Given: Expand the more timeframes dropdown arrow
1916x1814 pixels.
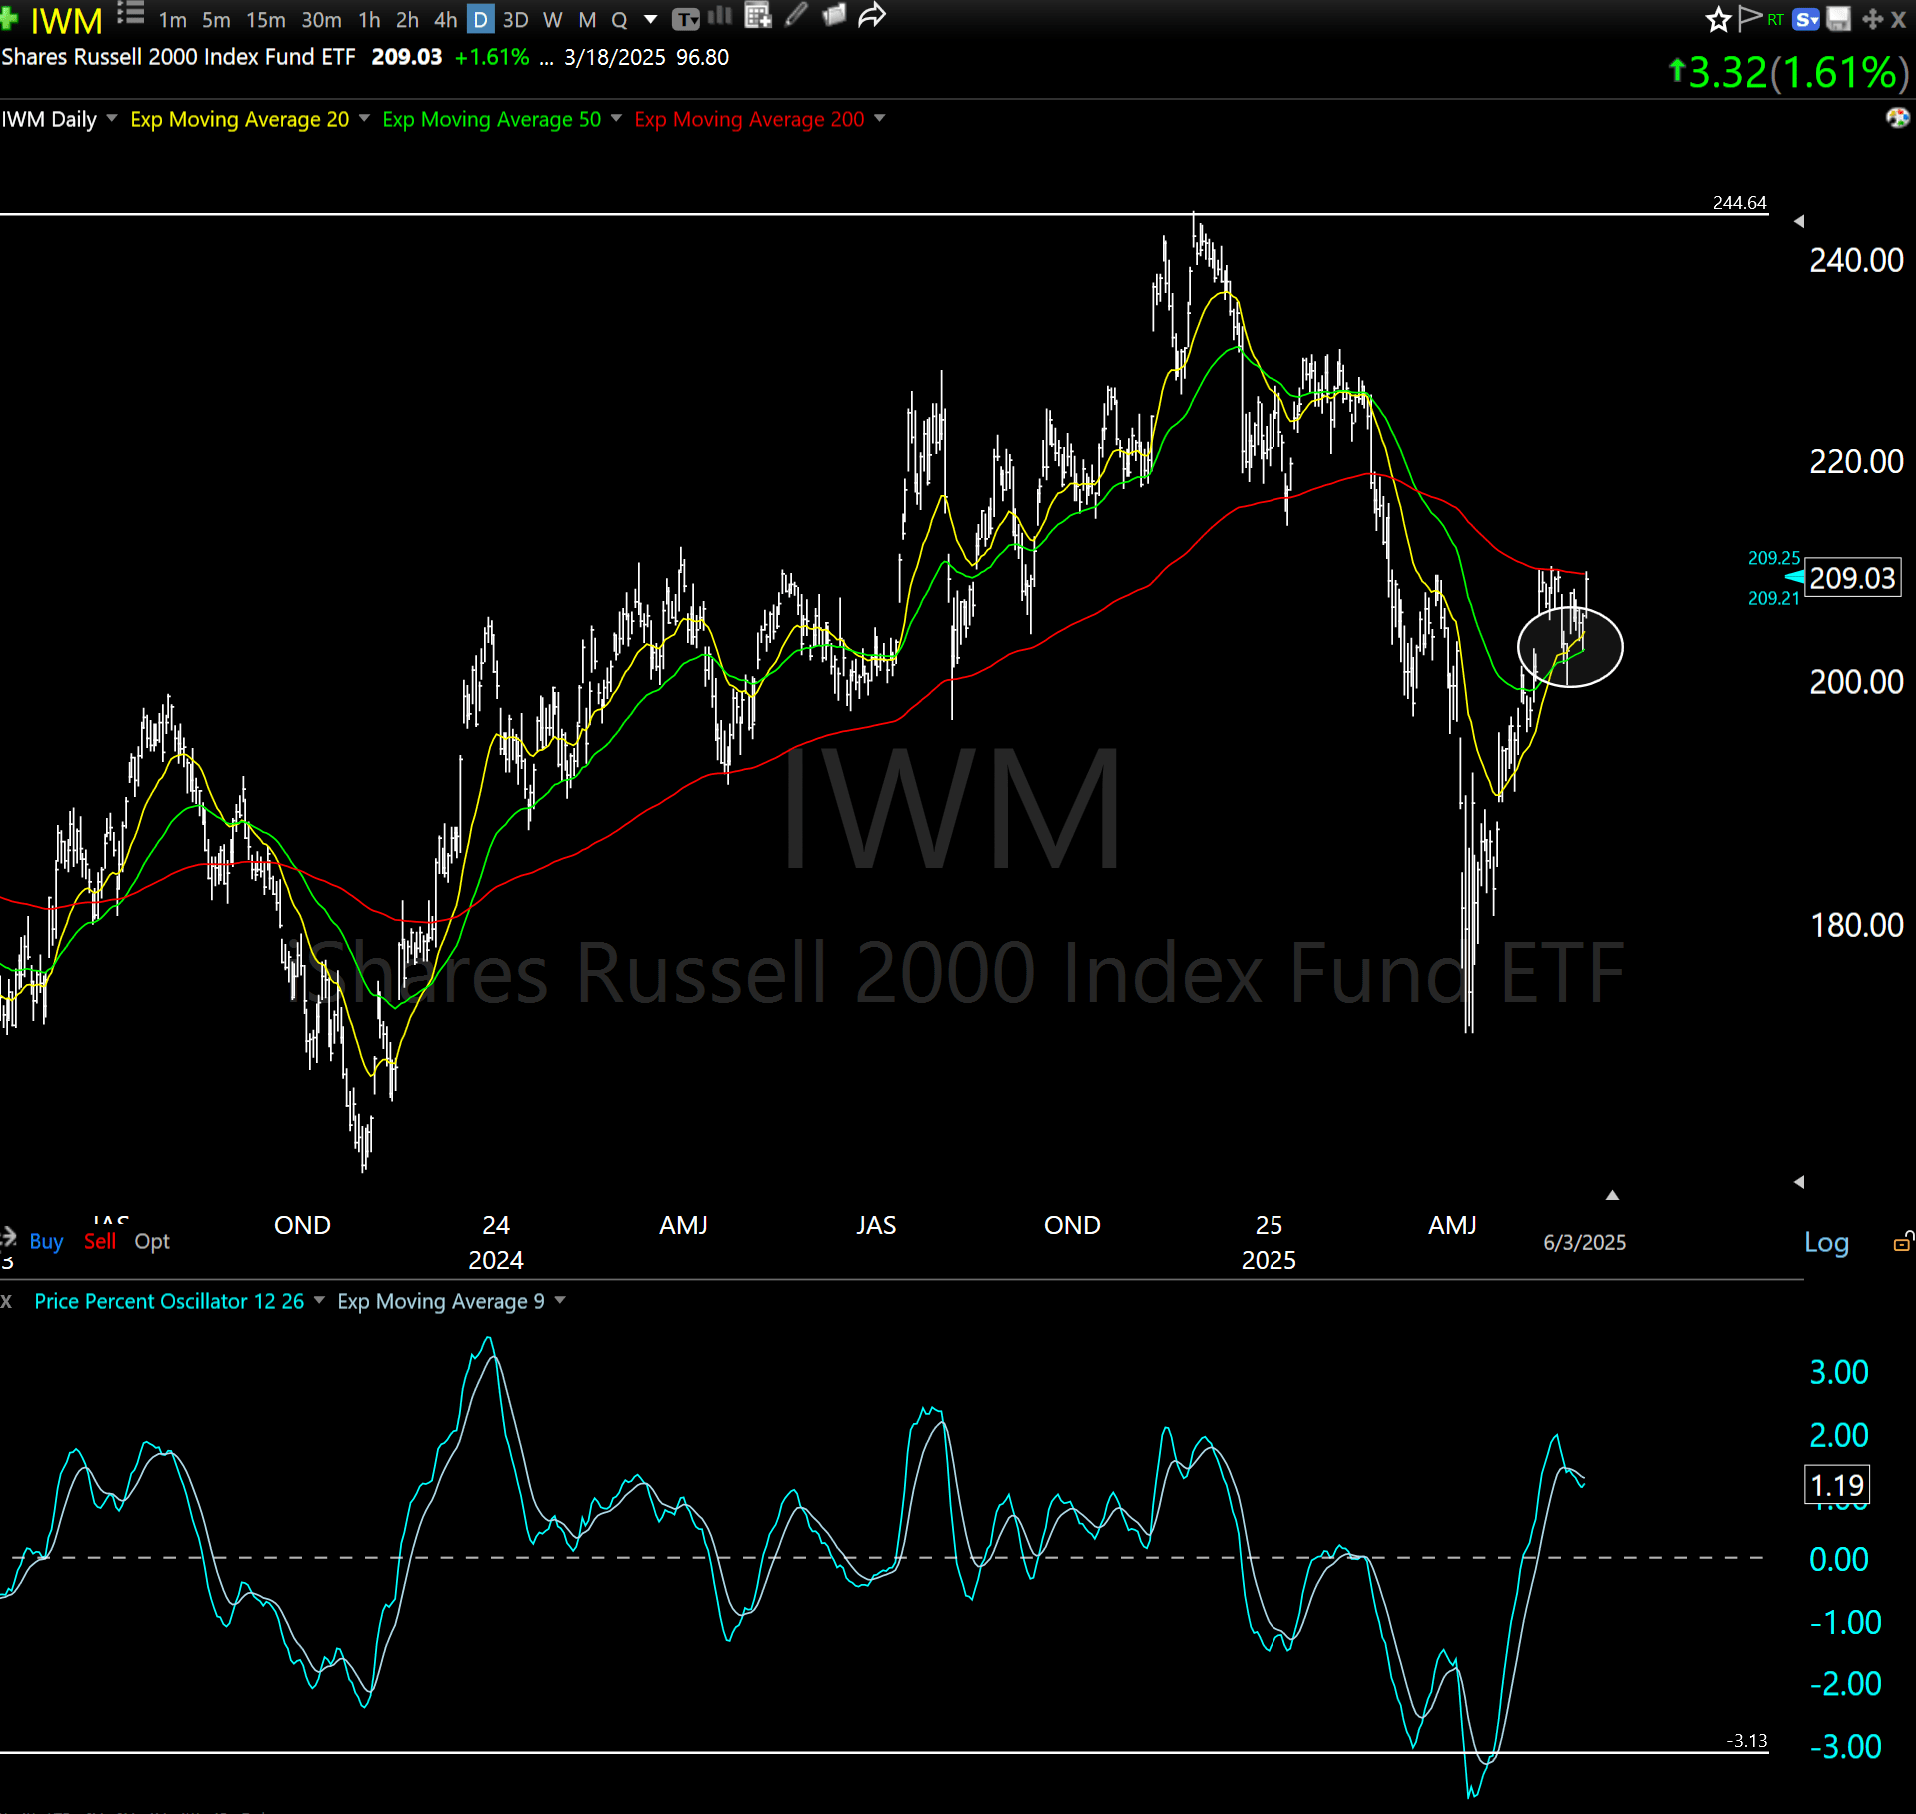Looking at the screenshot, I should click(x=651, y=19).
